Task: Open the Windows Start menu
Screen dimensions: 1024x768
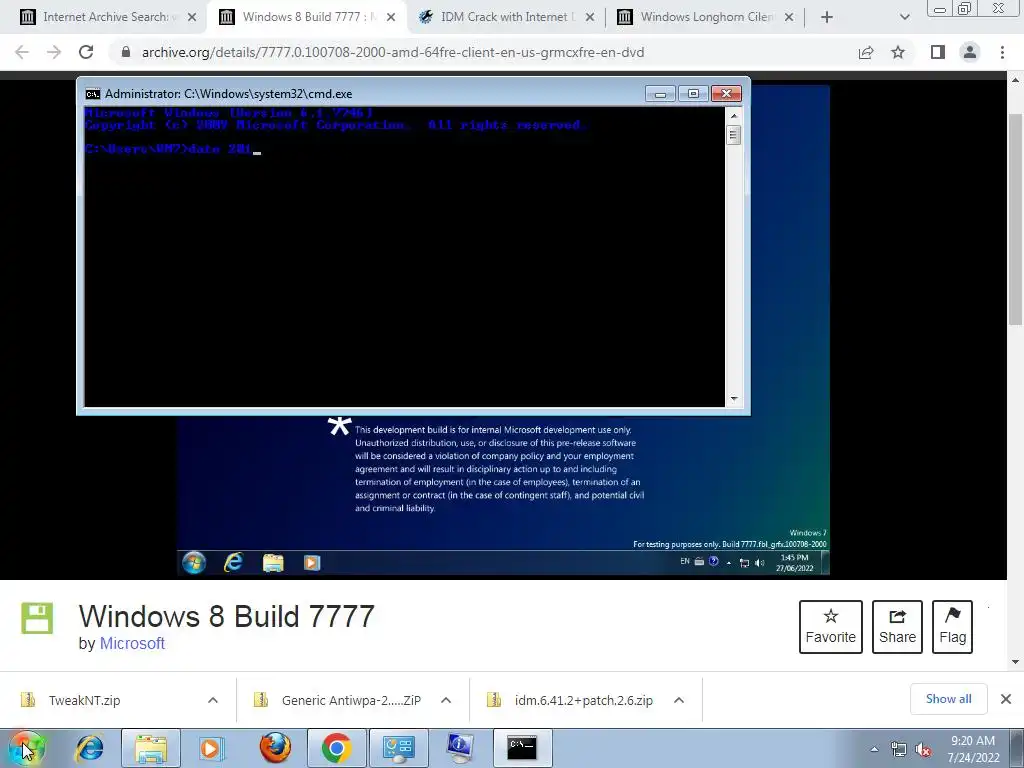Action: (26, 748)
